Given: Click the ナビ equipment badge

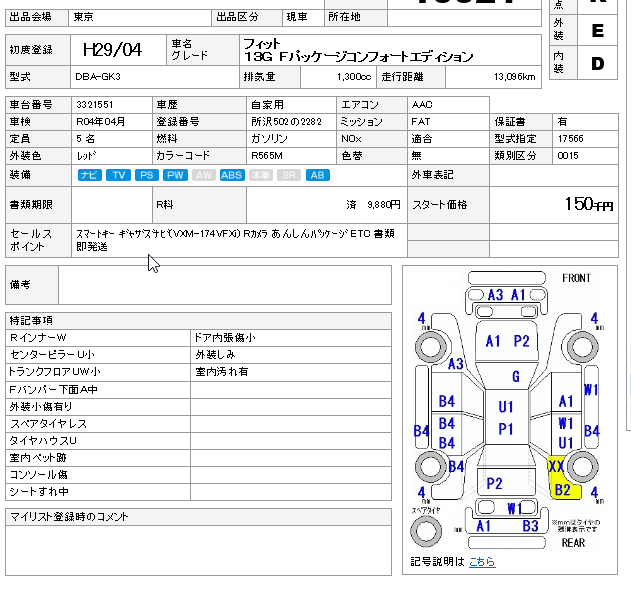Looking at the screenshot, I should 89,175.
